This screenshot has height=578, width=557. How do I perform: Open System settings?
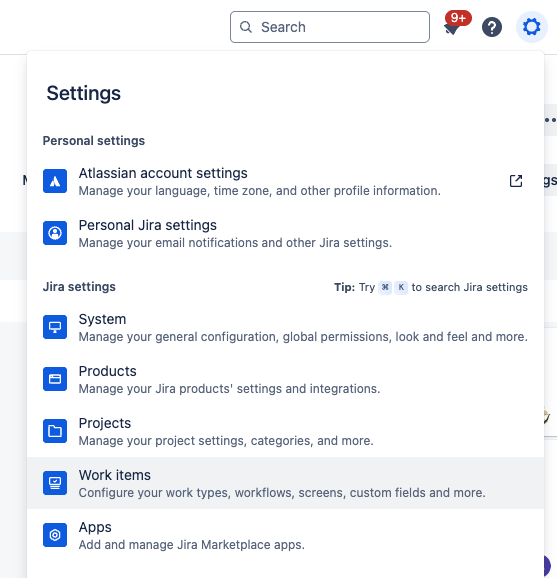click(285, 327)
